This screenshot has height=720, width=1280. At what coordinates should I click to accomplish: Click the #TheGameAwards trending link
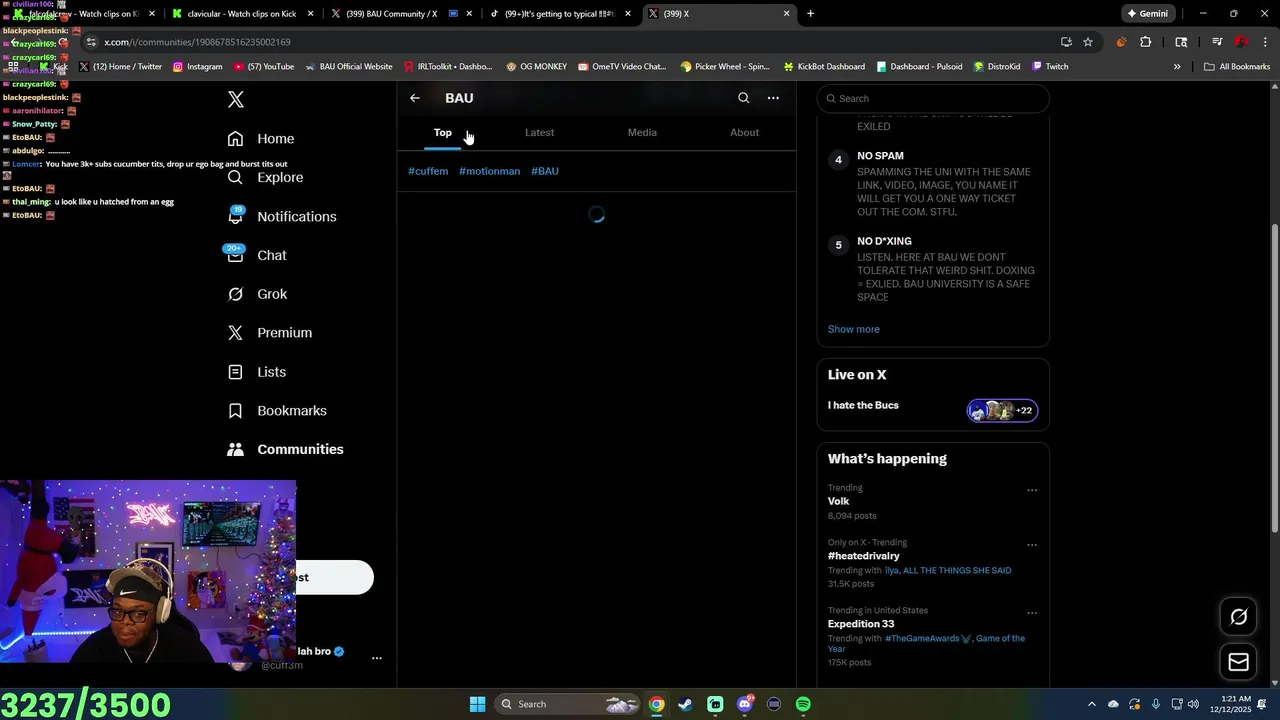click(x=928, y=638)
